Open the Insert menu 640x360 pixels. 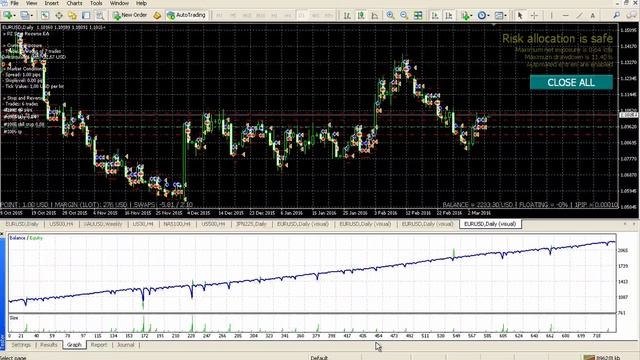point(51,3)
